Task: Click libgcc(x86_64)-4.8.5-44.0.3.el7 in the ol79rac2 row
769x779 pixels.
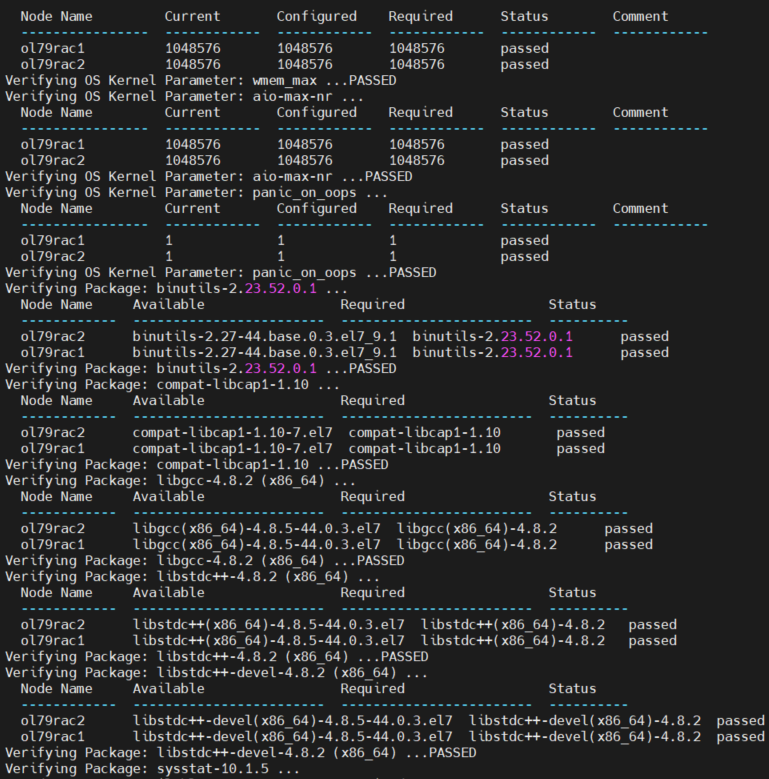Action: point(256,529)
